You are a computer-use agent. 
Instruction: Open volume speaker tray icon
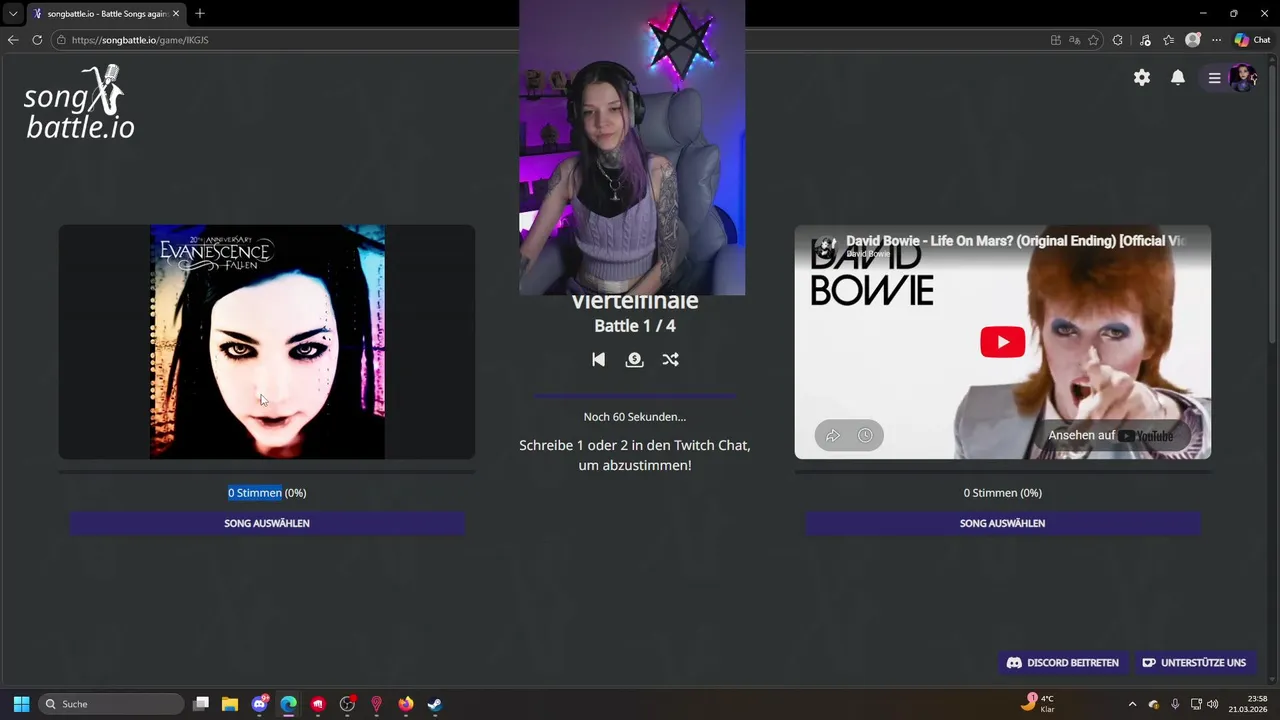coord(1213,704)
